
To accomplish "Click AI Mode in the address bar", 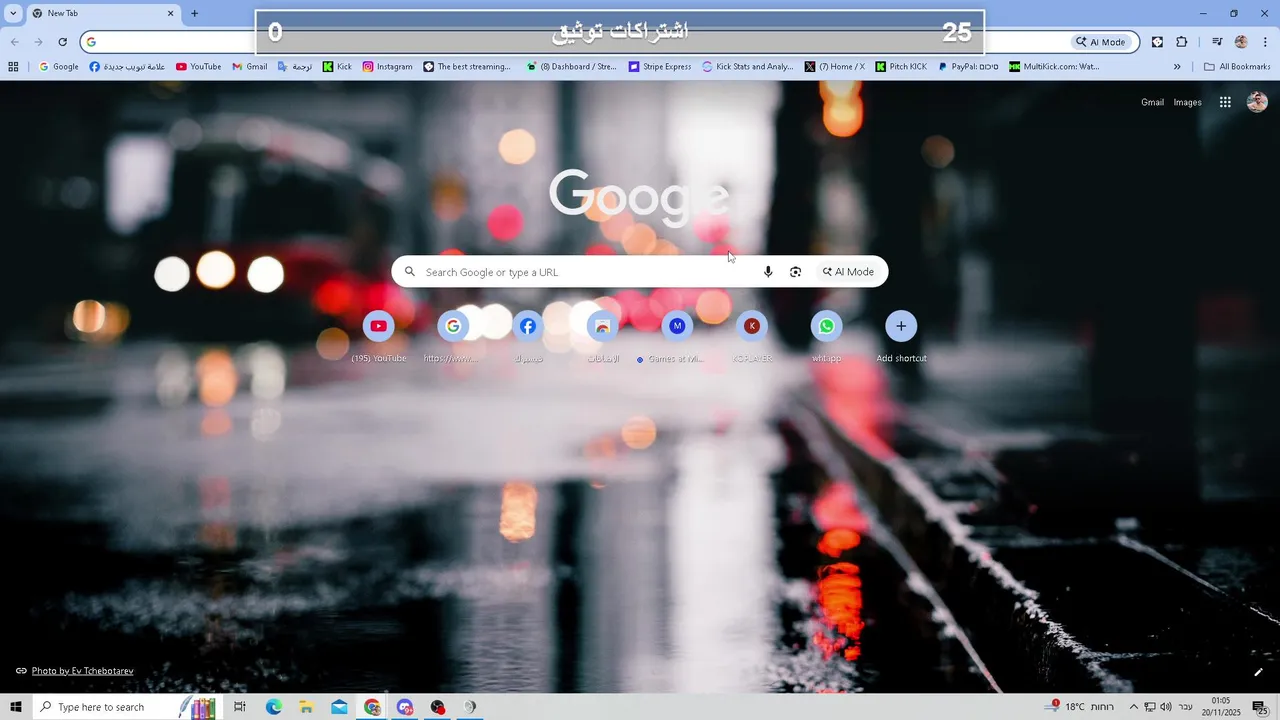I will [x=1101, y=42].
